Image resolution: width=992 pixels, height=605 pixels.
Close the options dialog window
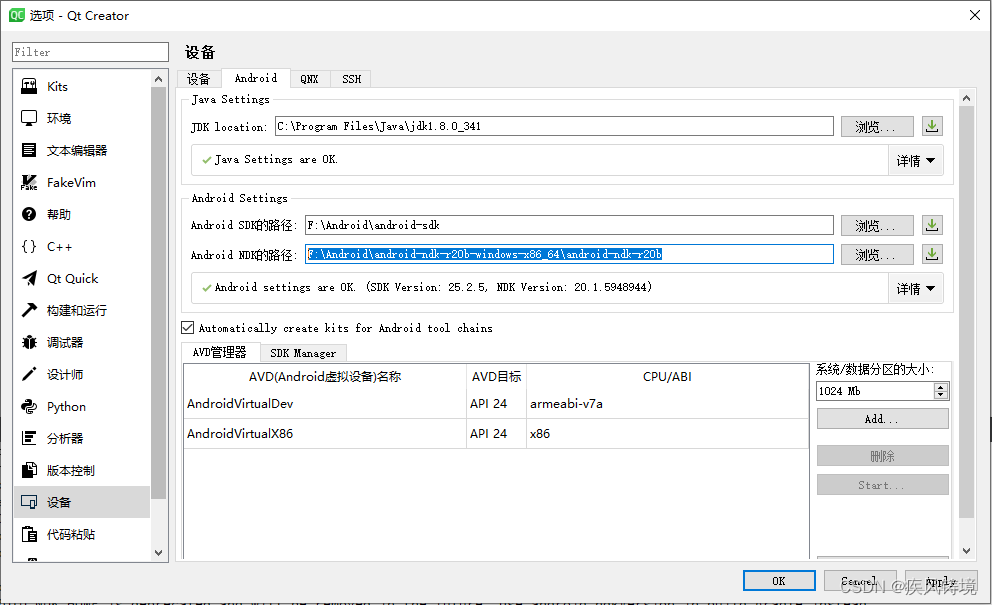975,15
